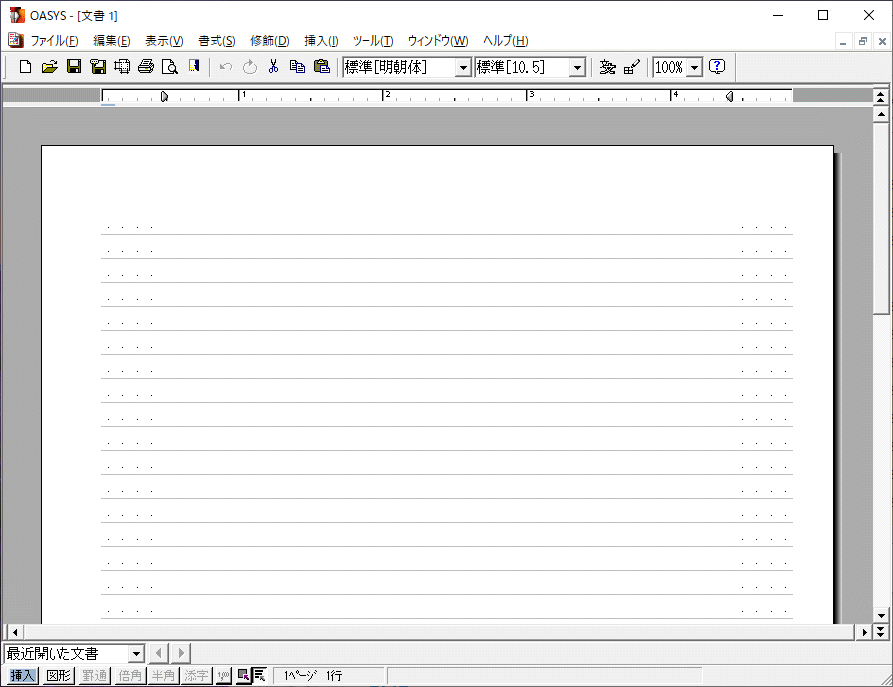
Task: Toggle 半角 half-width mode
Action: click(163, 676)
